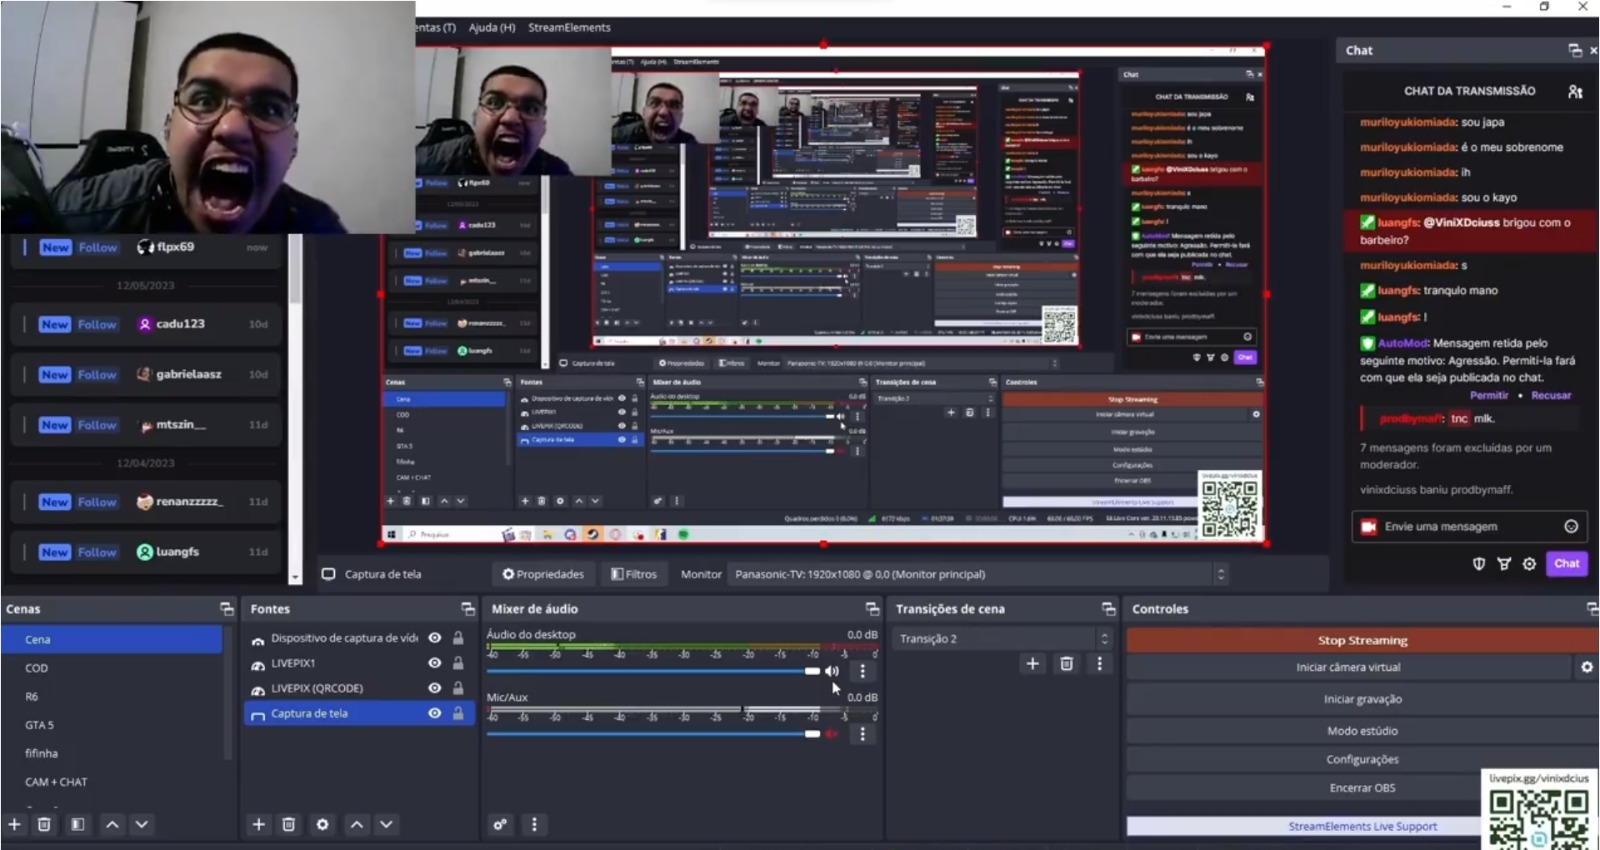
Task: Move scene down arrow in Cenas
Action: [142, 824]
